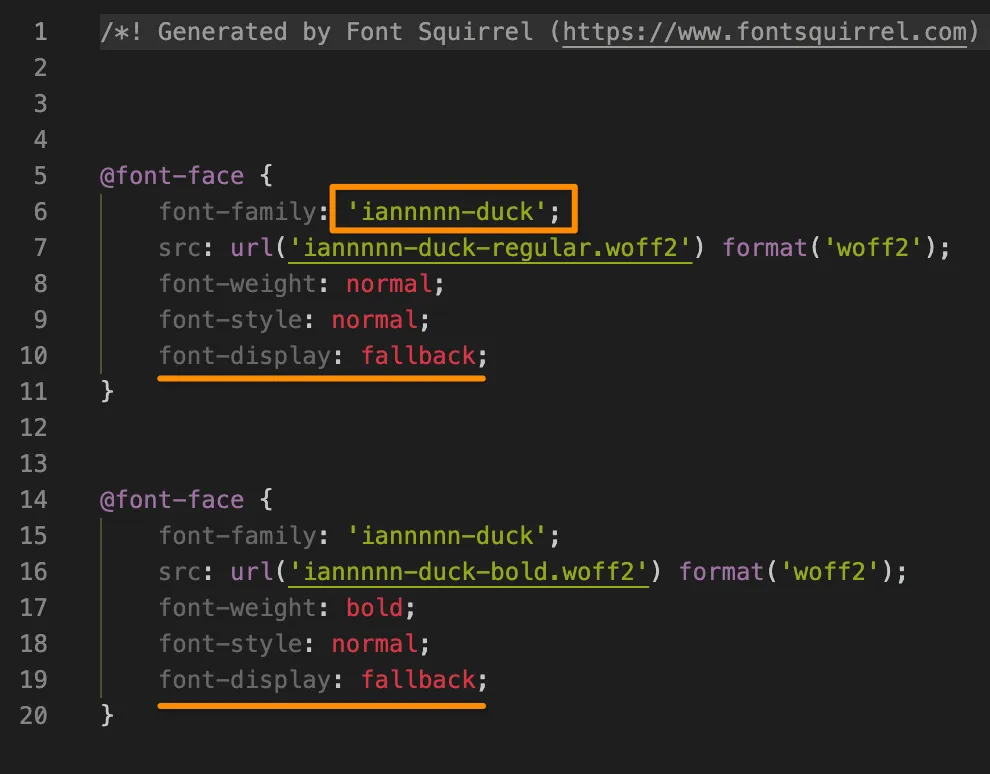Click the 'src' property on line 7
Screen dimensions: 990x774
coord(178,247)
